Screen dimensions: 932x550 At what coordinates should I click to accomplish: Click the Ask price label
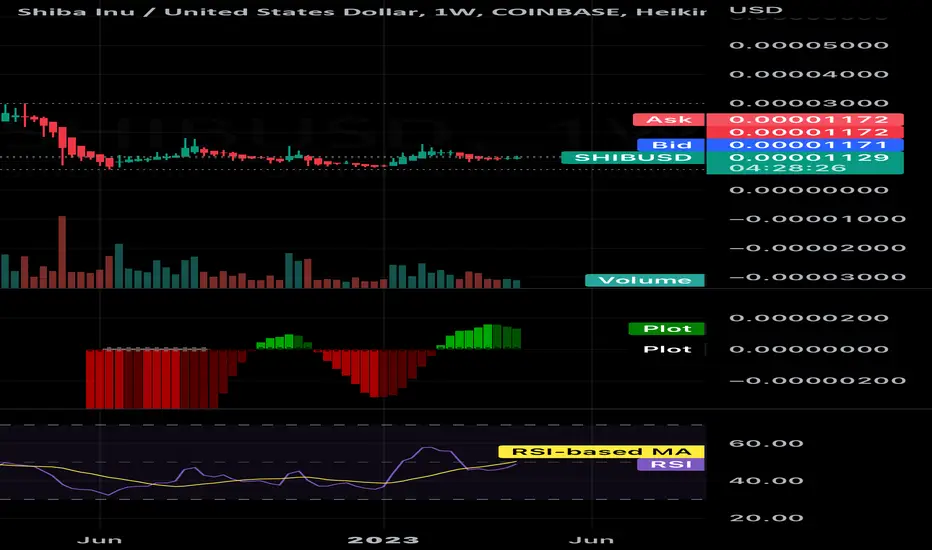pyautogui.click(x=669, y=120)
